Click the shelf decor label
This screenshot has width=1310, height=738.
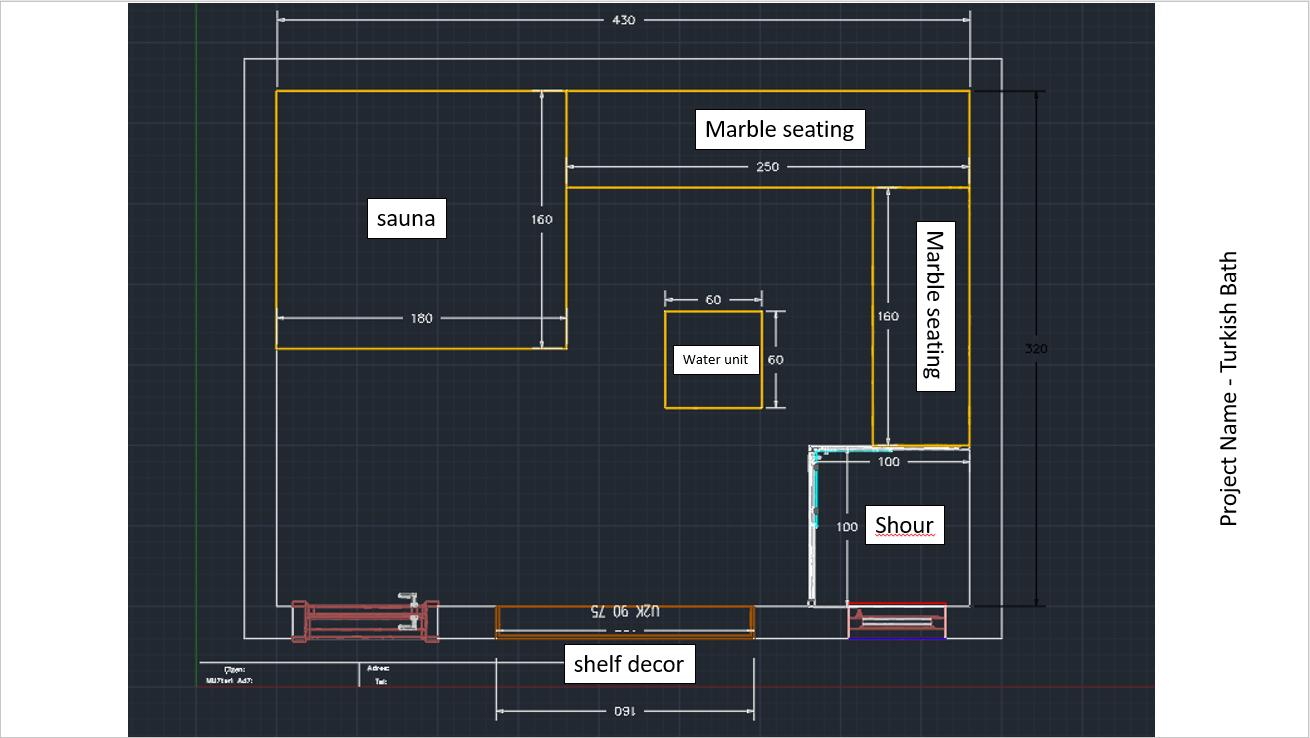click(x=628, y=664)
